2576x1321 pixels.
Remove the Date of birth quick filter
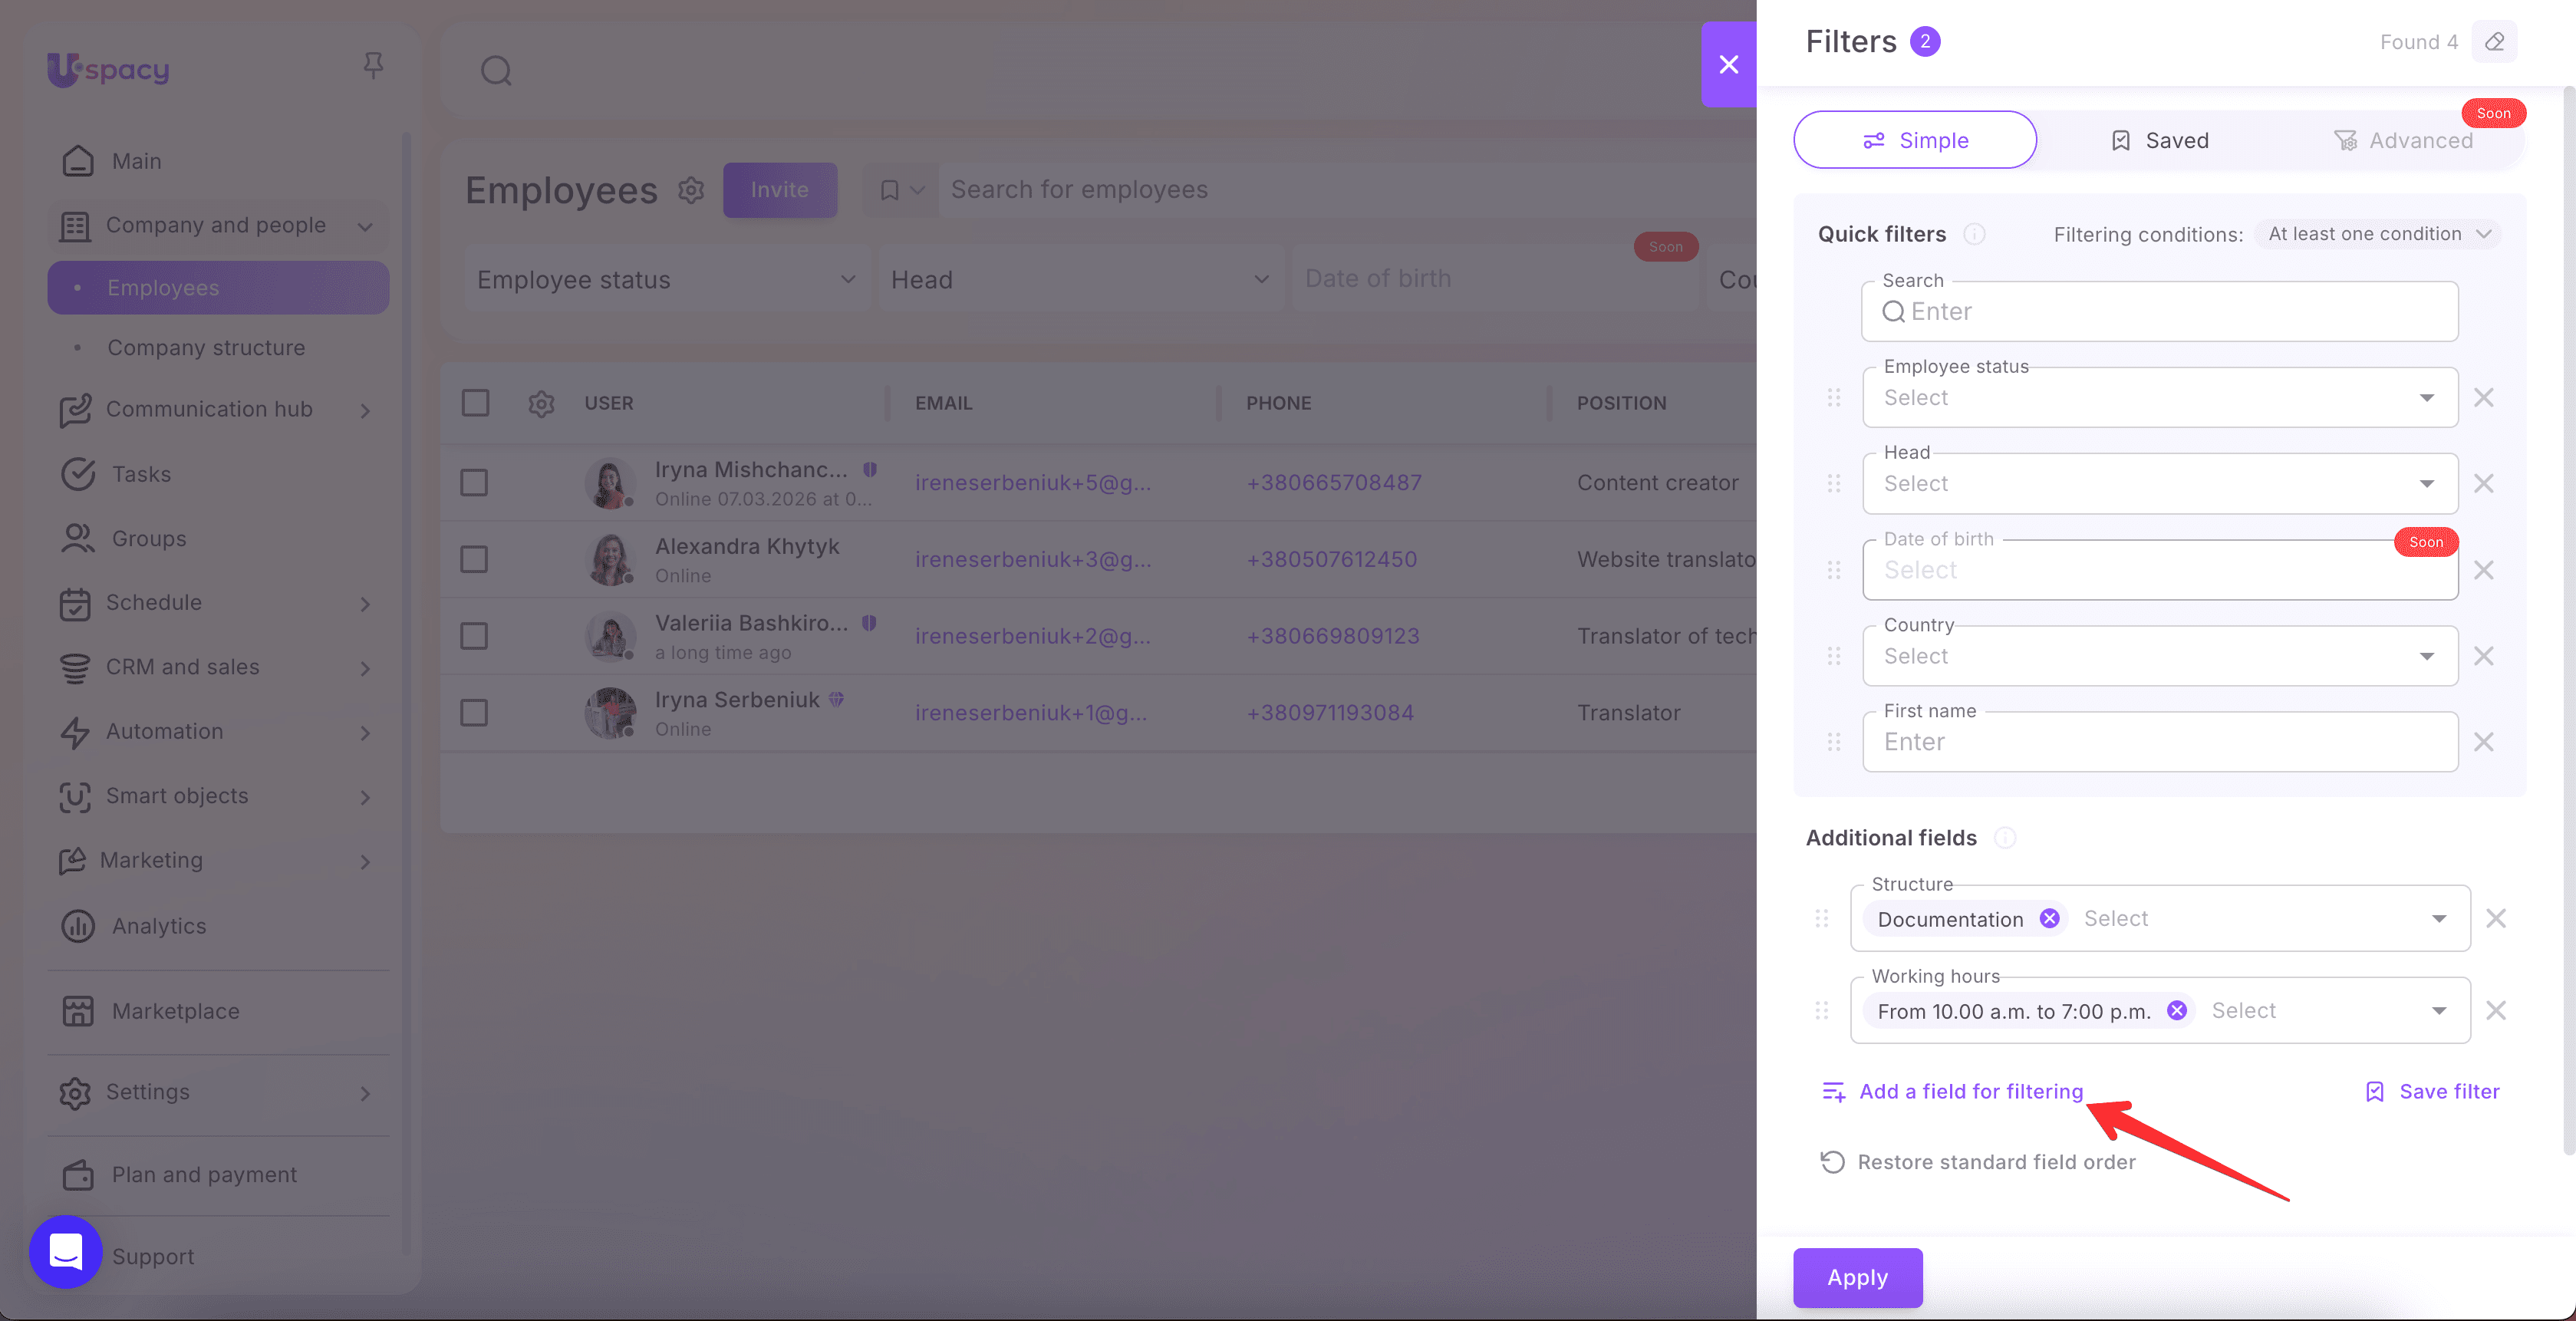tap(2483, 570)
